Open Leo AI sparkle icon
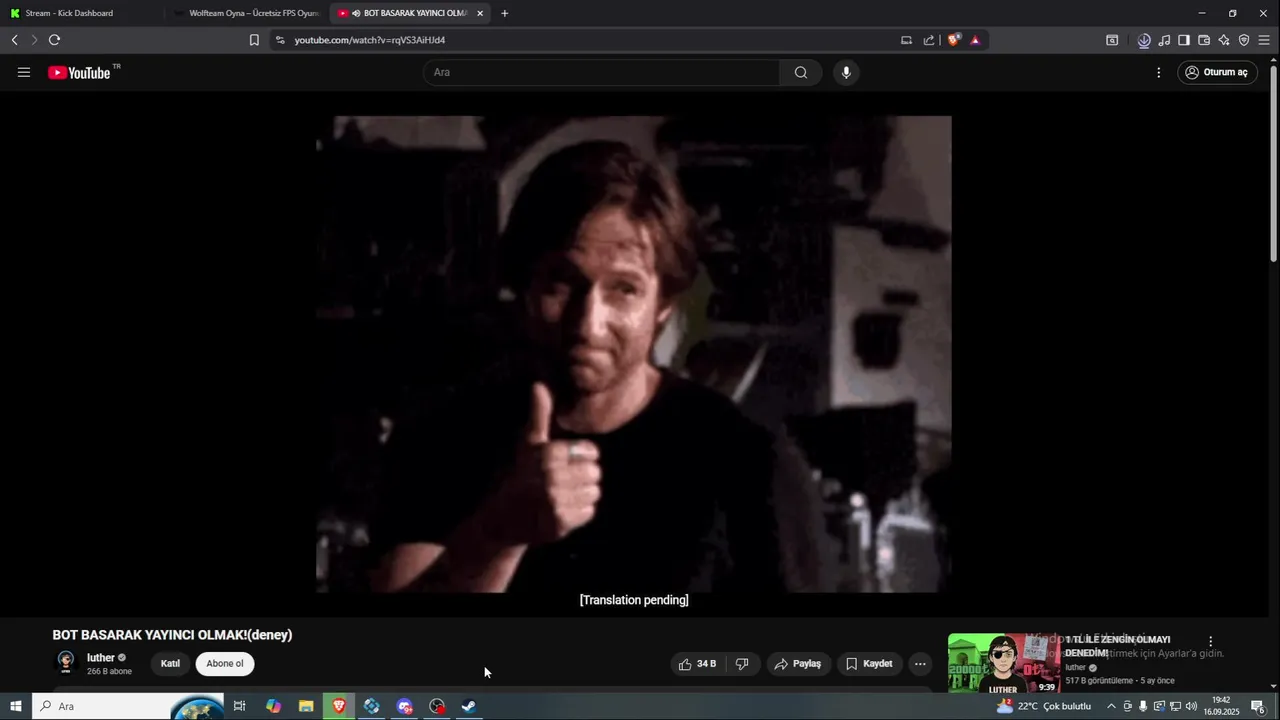 tap(1224, 40)
